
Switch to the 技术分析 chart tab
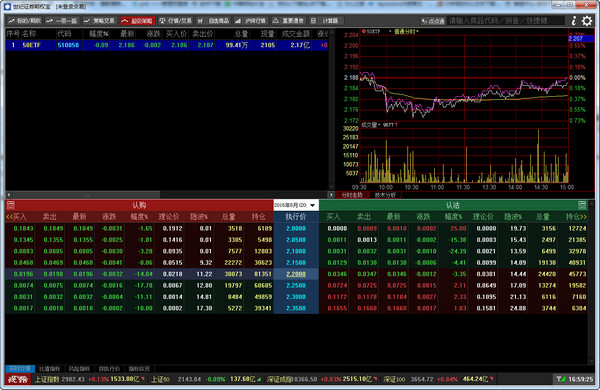(x=385, y=195)
